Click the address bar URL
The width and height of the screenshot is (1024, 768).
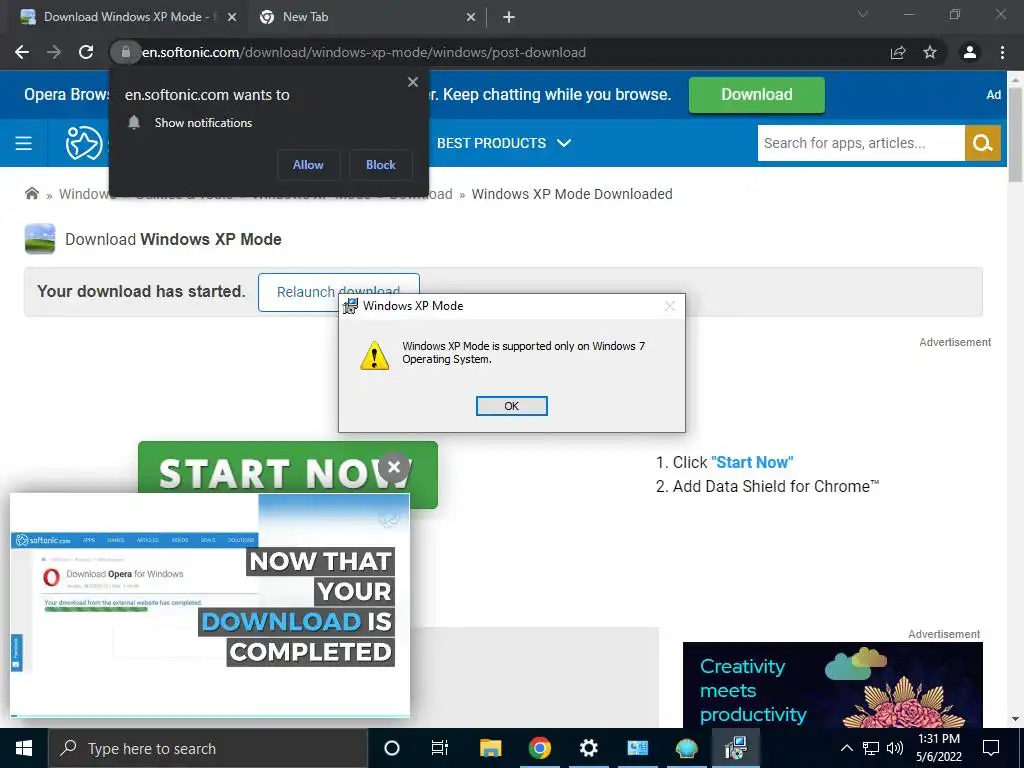pyautogui.click(x=364, y=52)
